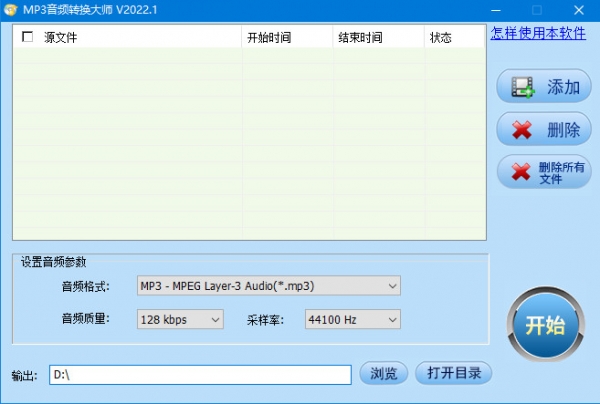This screenshot has height=404, width=600.
Task: Minimize the MP3音频转换大师 window
Action: 496,10
